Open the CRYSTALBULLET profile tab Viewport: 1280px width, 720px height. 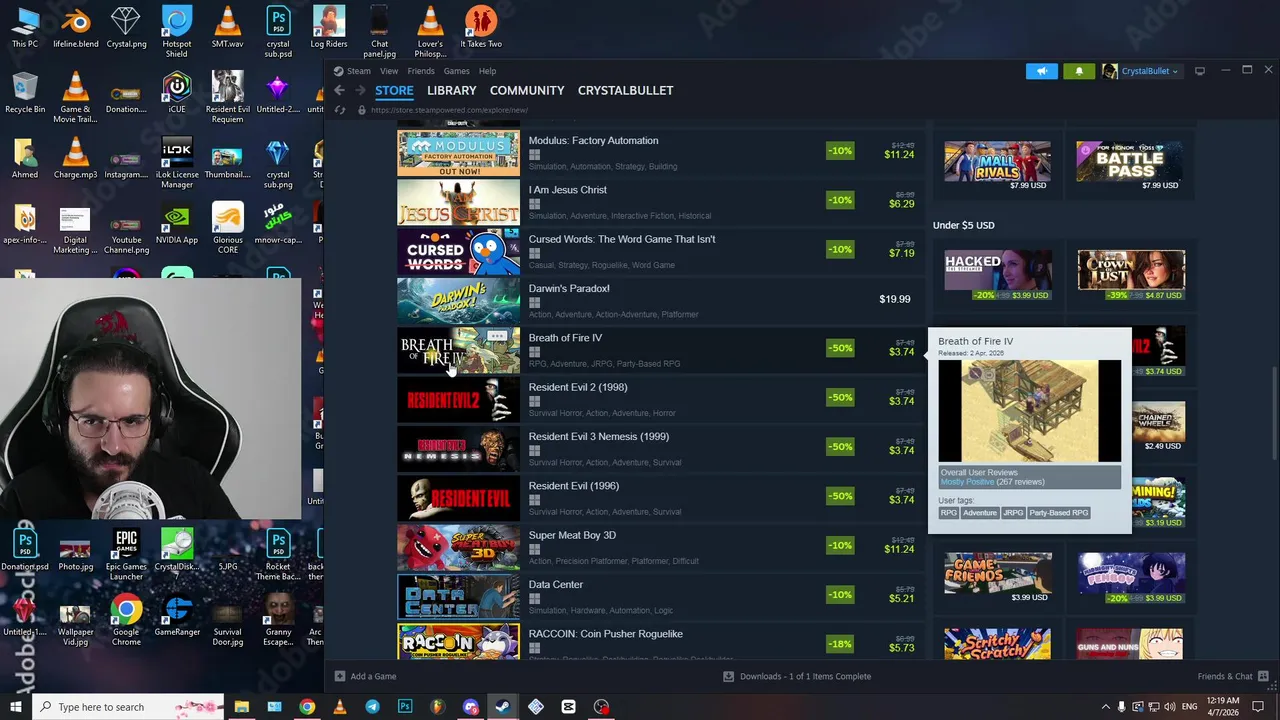(625, 90)
